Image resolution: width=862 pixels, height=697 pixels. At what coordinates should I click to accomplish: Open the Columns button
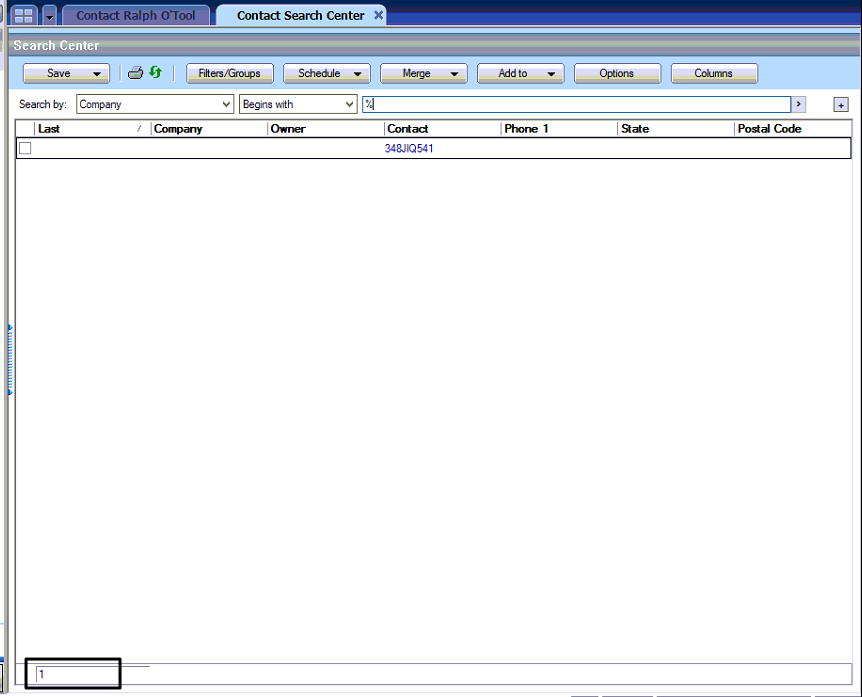pos(713,74)
